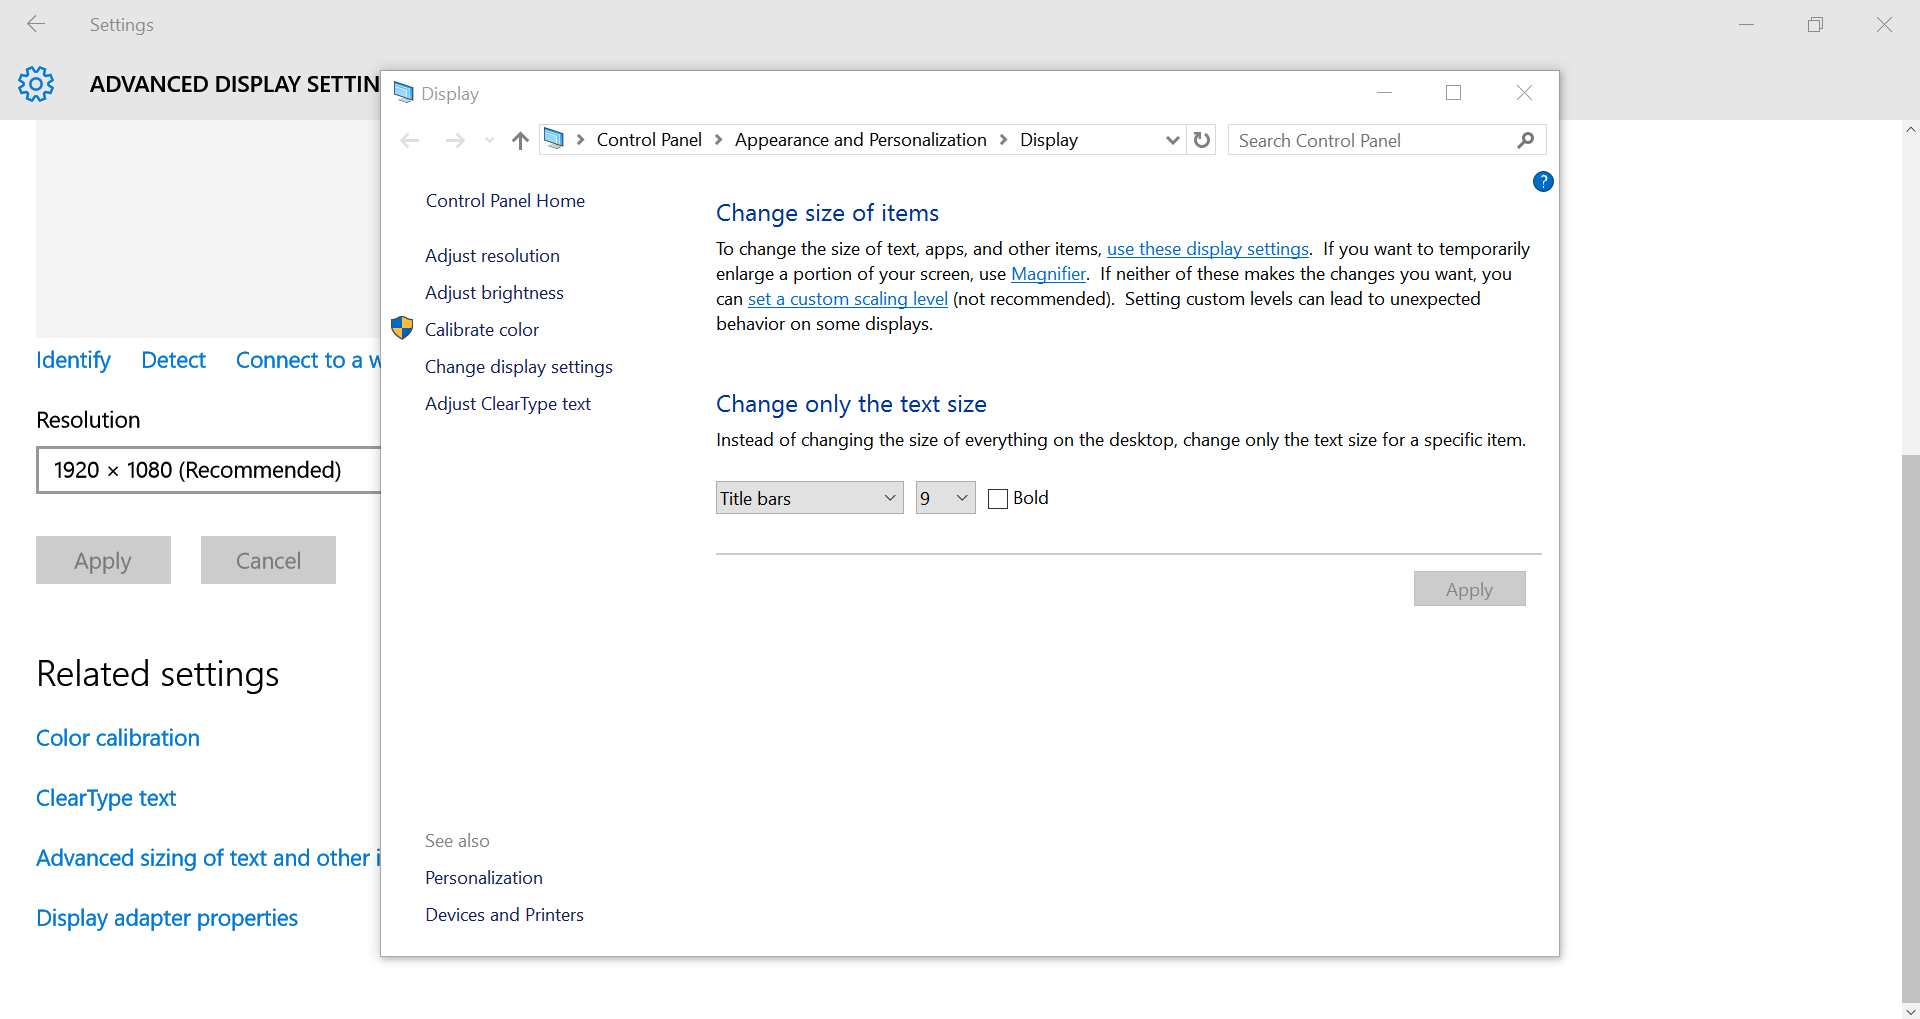This screenshot has width=1920, height=1019.
Task: Click scrollbar down arrow in Settings
Action: point(1910,1010)
